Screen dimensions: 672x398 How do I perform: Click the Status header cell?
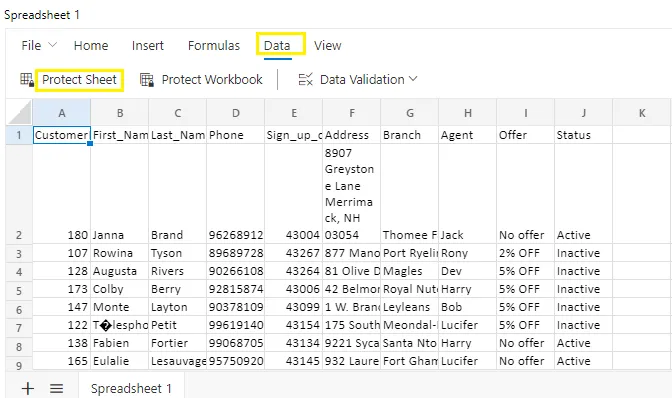coord(583,135)
